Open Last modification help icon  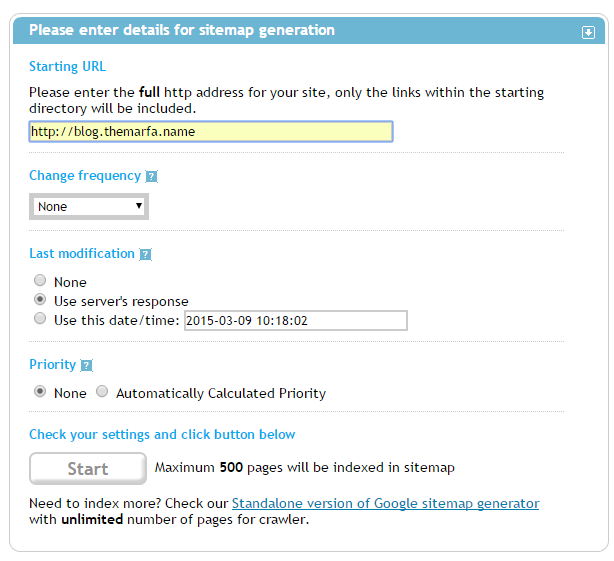coord(145,254)
